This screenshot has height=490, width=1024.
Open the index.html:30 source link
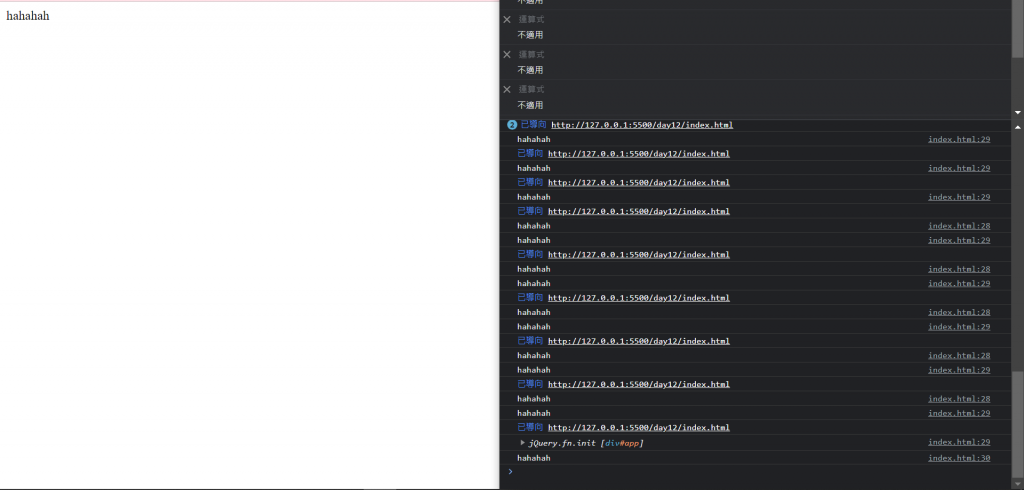tap(959, 458)
